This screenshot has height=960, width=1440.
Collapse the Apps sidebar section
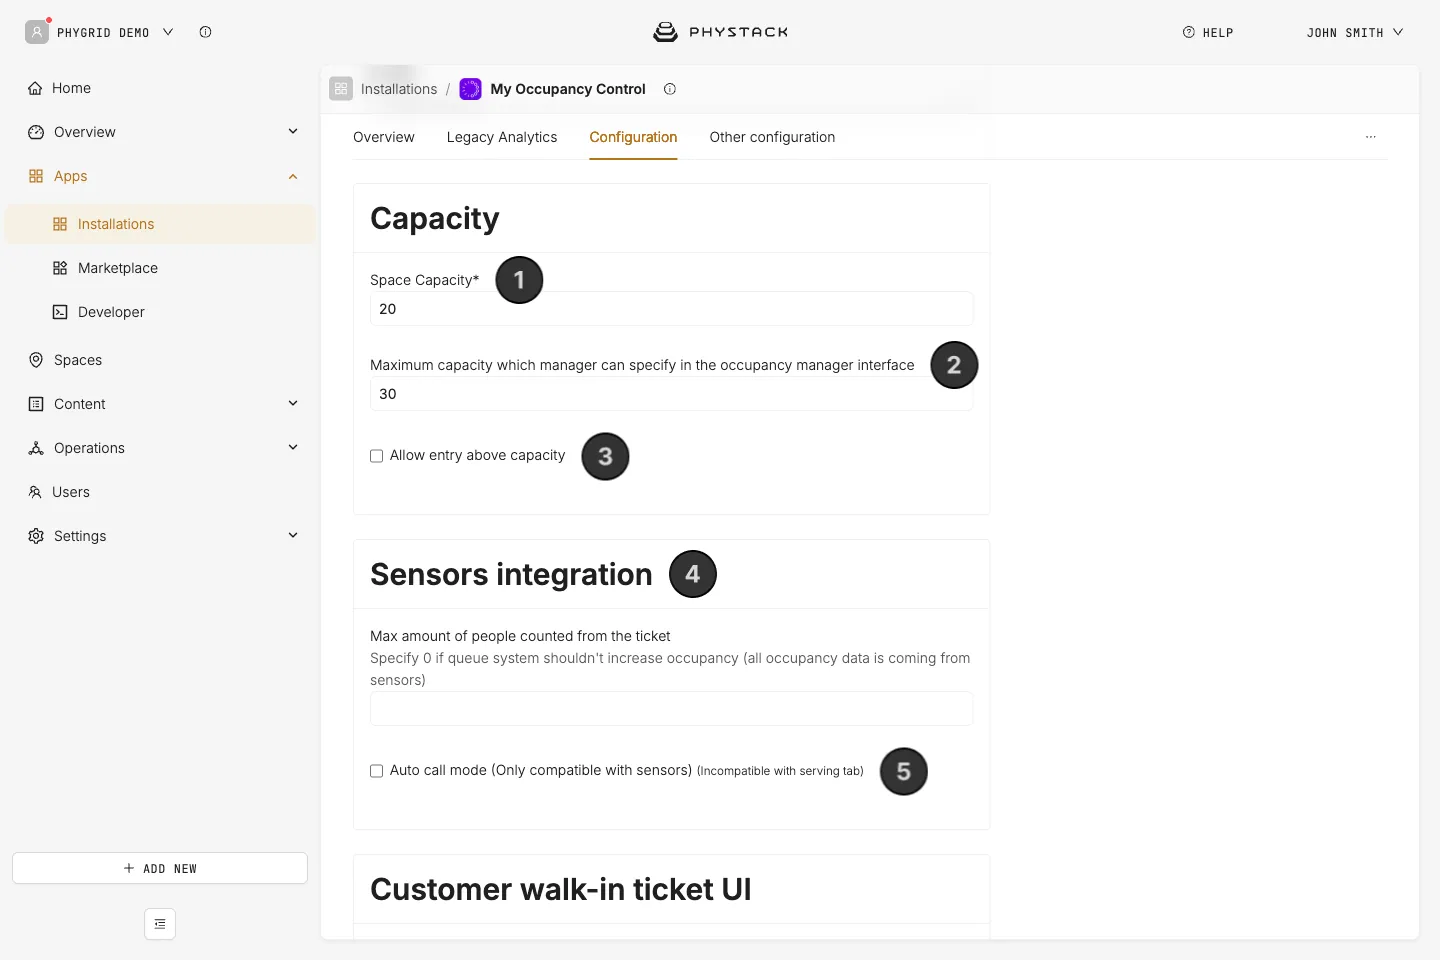pyautogui.click(x=293, y=176)
